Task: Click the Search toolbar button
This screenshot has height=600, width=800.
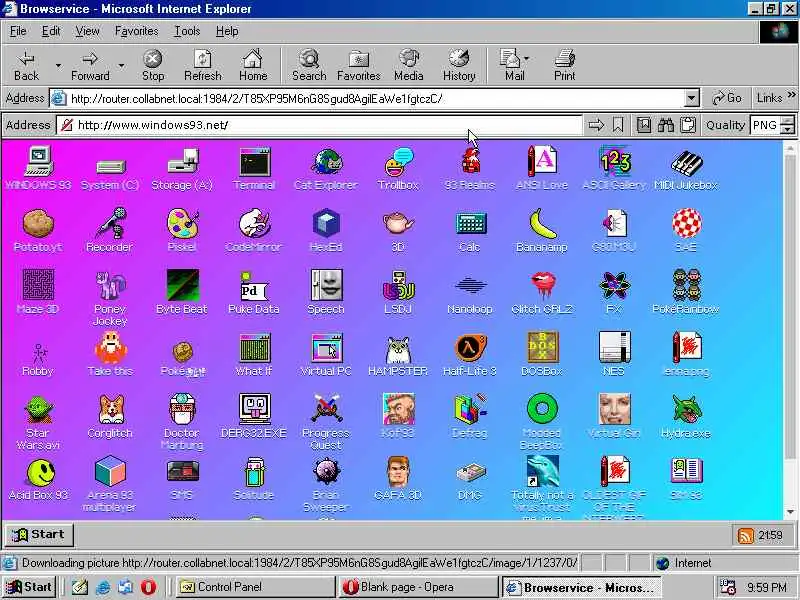Action: coord(309,65)
